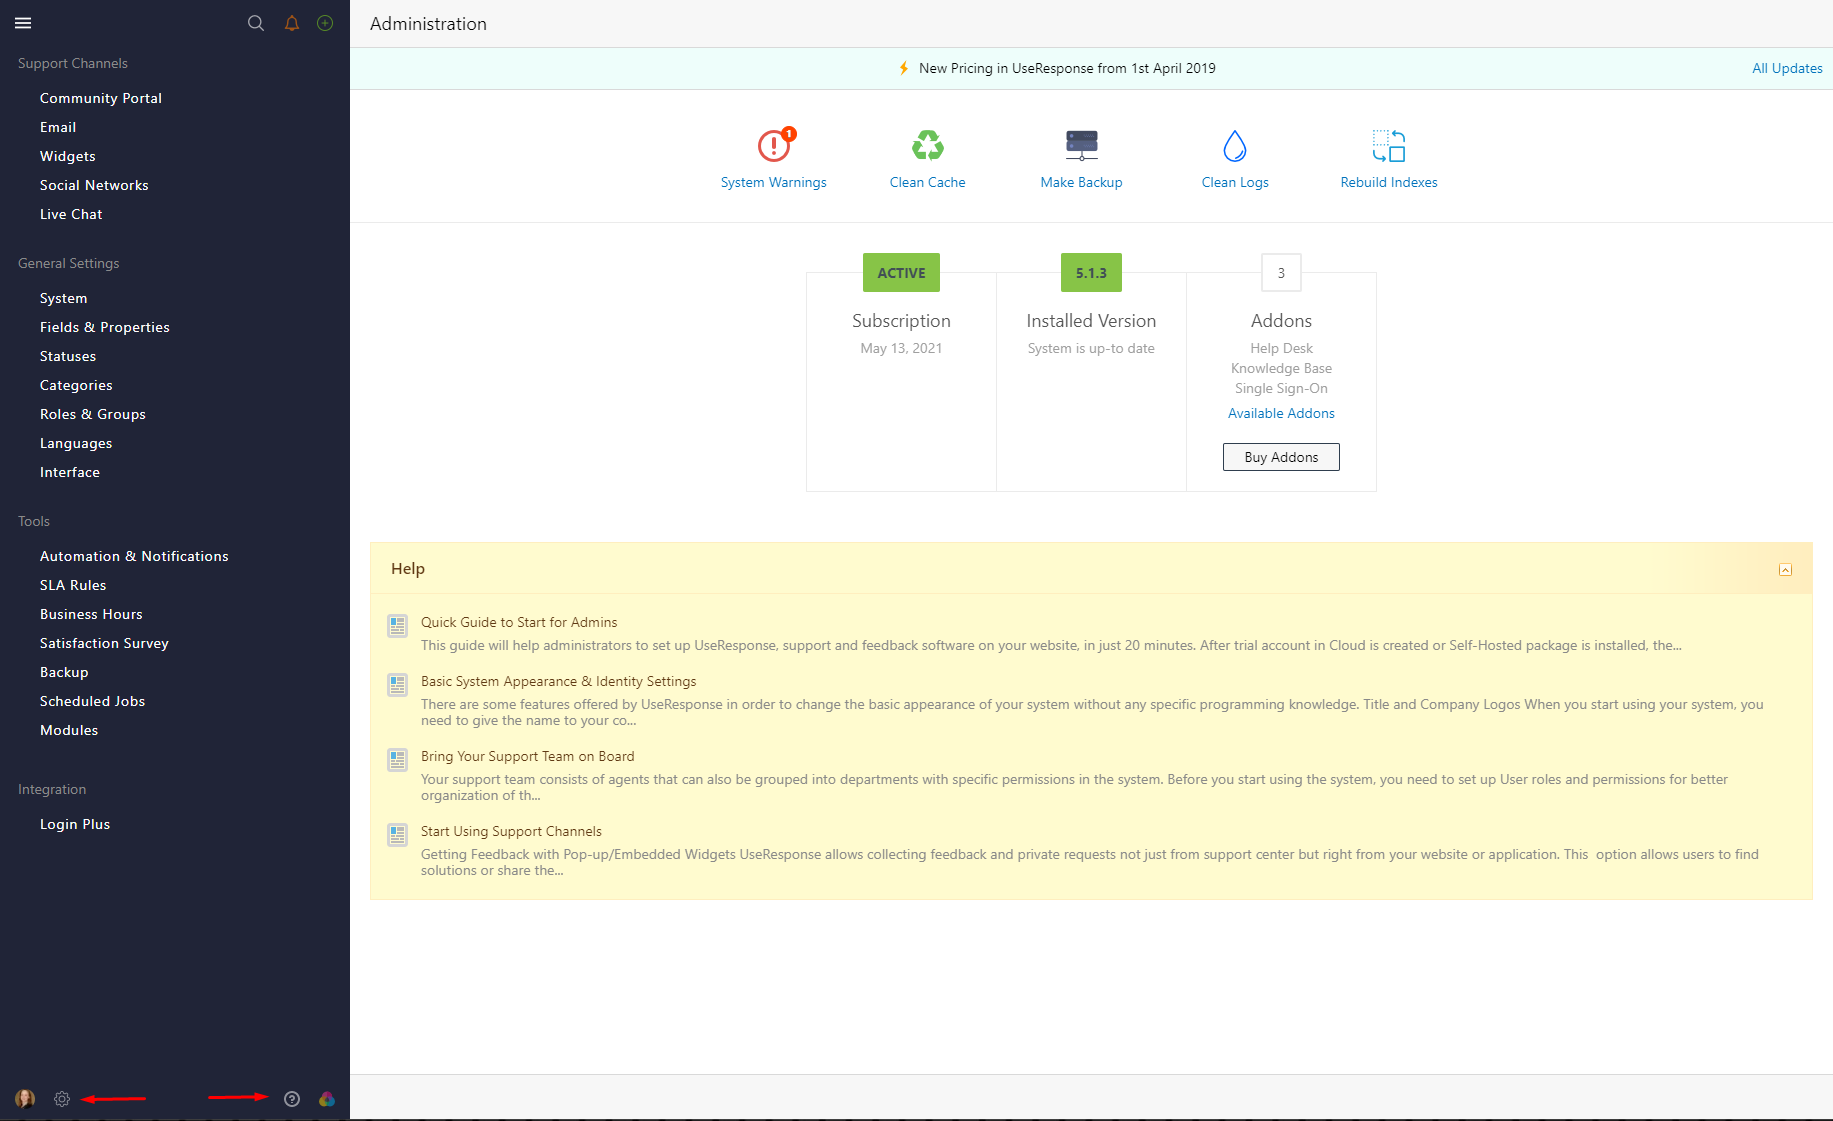Click Rebuild Indexes label link

(x=1389, y=182)
